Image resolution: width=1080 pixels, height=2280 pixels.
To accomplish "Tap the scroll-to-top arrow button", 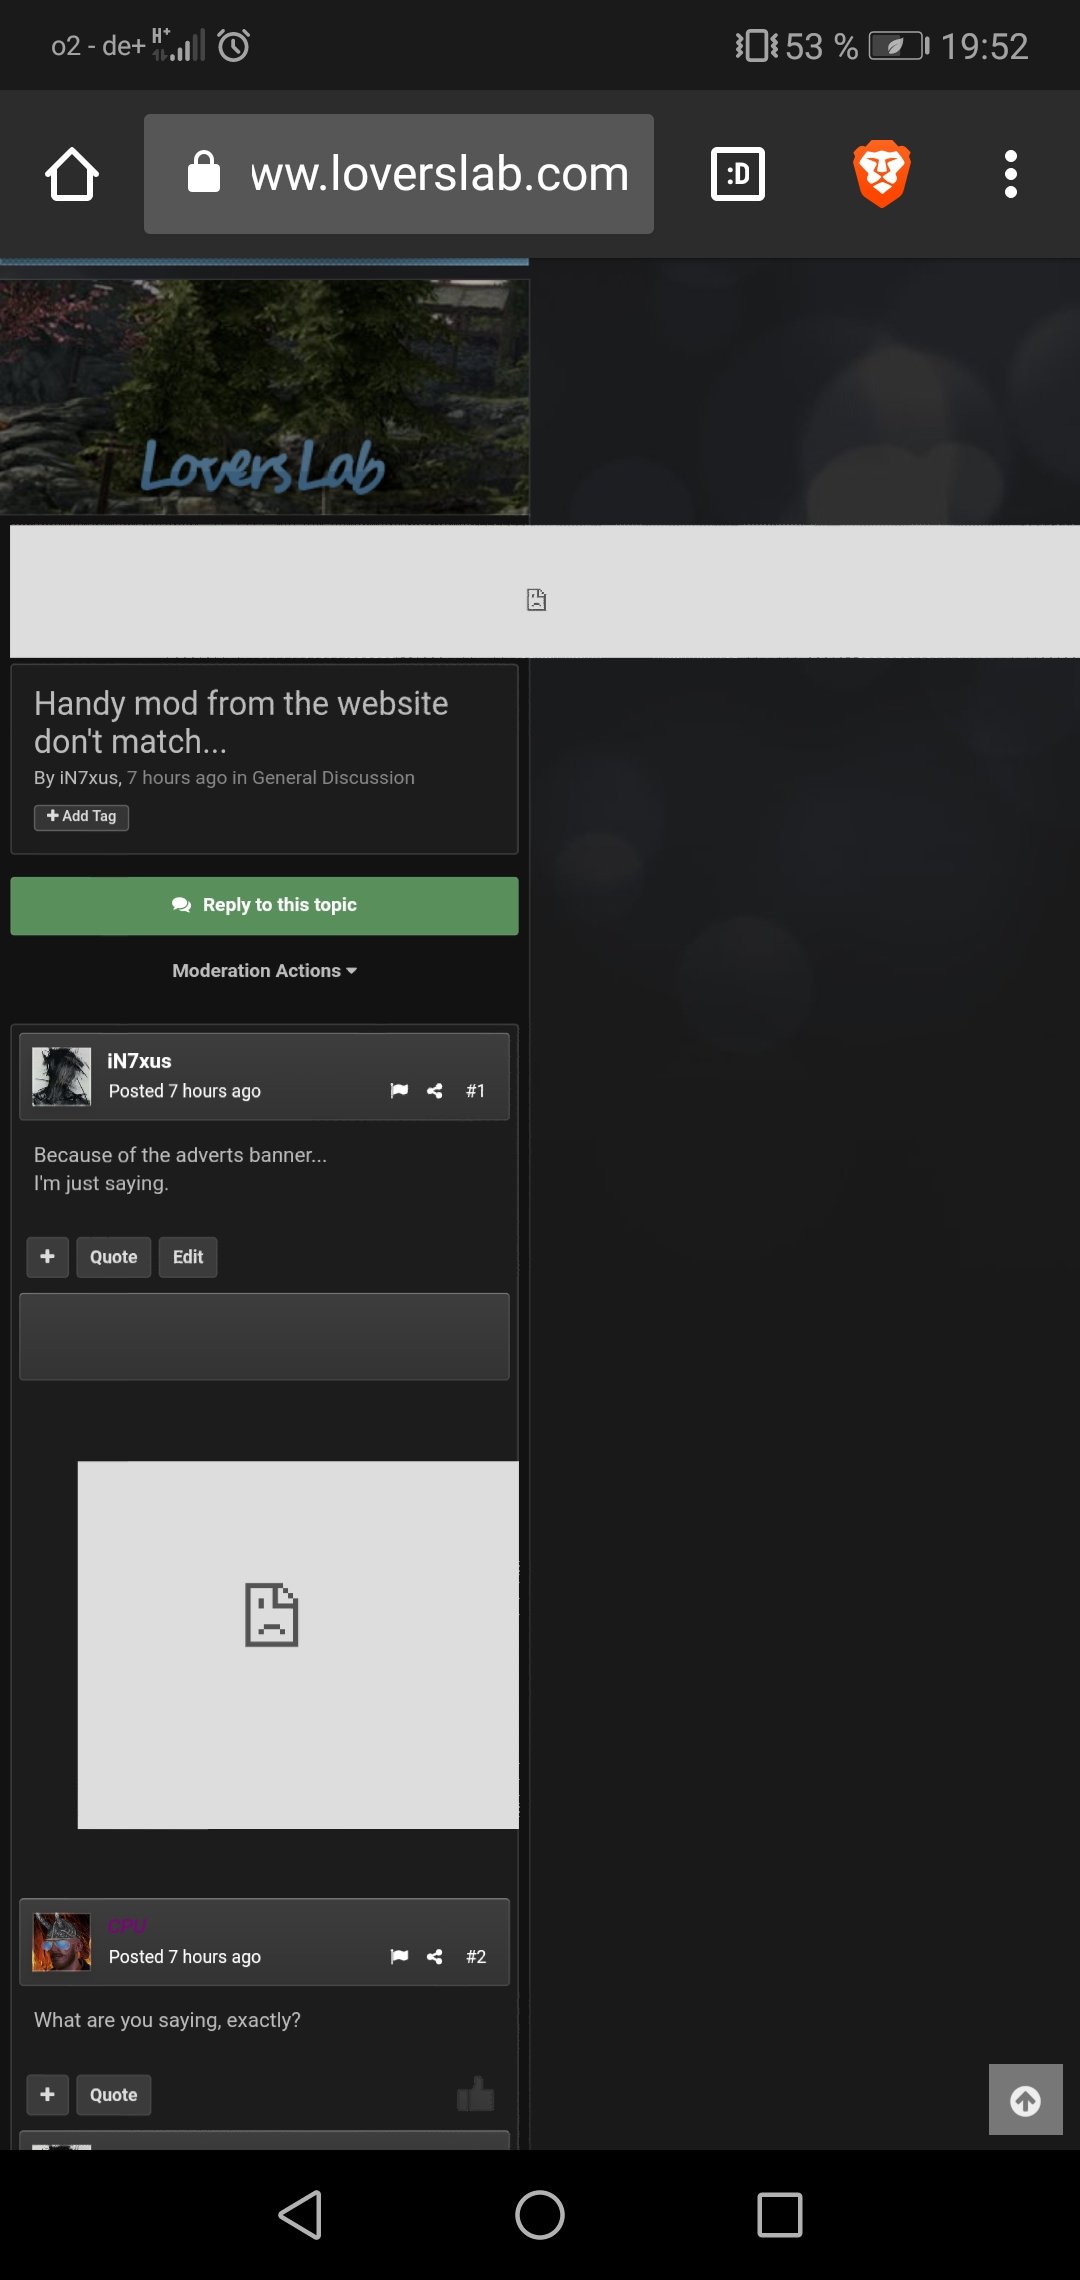I will 1026,2100.
